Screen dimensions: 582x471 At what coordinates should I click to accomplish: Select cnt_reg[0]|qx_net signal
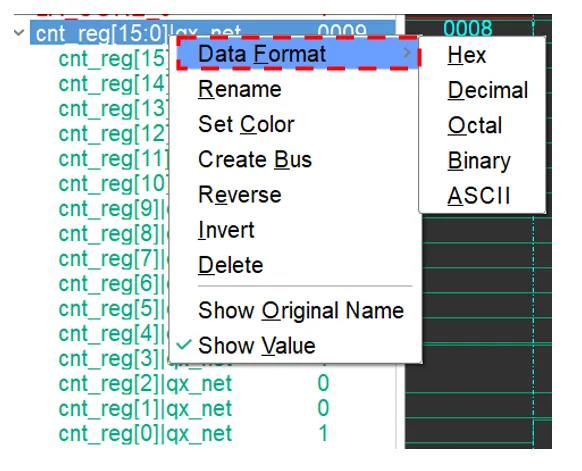pyautogui.click(x=145, y=433)
